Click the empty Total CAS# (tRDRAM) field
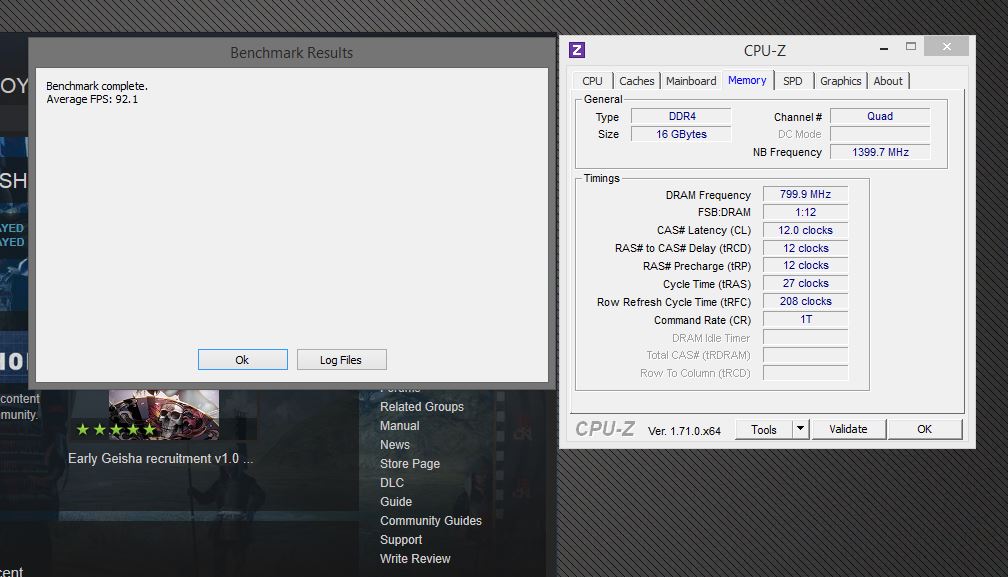Screen dimensions: 1008x577 click(806, 355)
